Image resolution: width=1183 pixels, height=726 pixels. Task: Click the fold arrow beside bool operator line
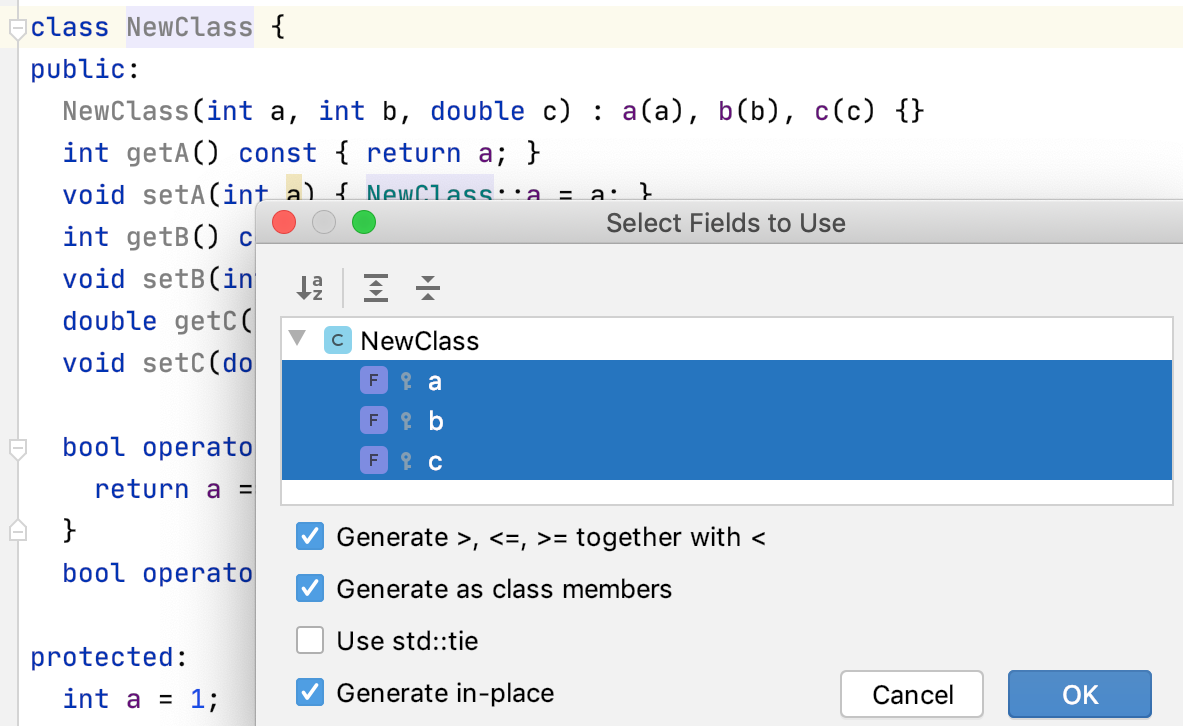tap(16, 447)
